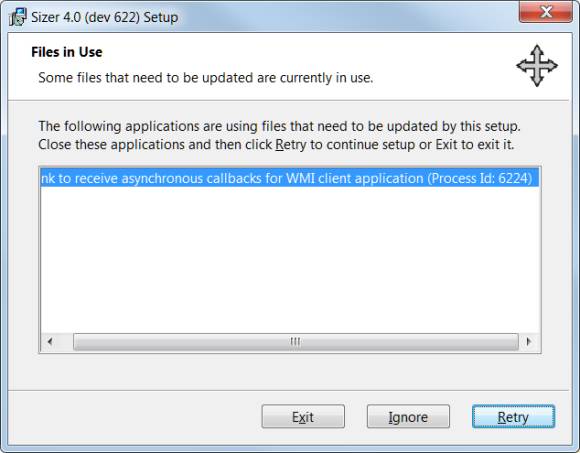Choose Ignore to skip files in use

pos(408,417)
